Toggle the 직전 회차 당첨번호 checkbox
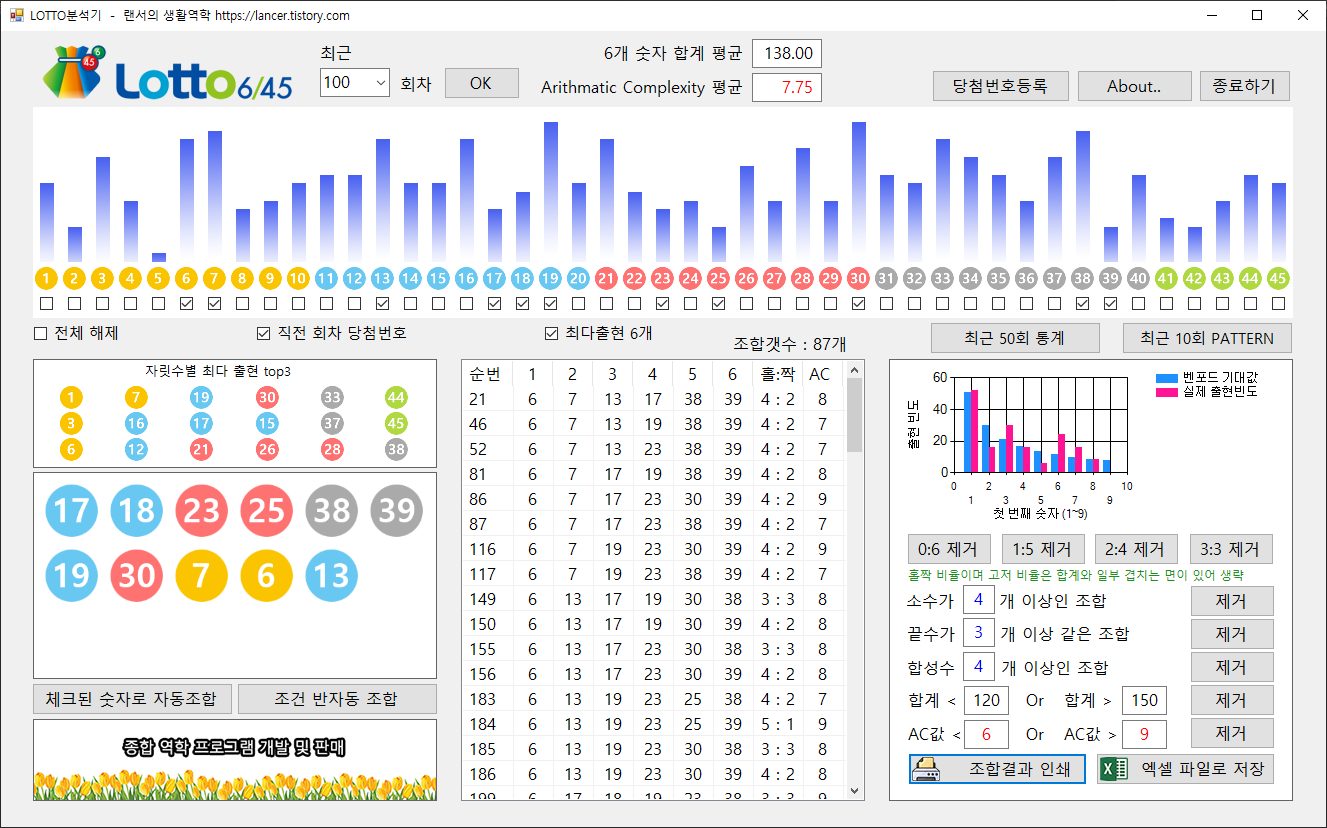 [x=264, y=333]
